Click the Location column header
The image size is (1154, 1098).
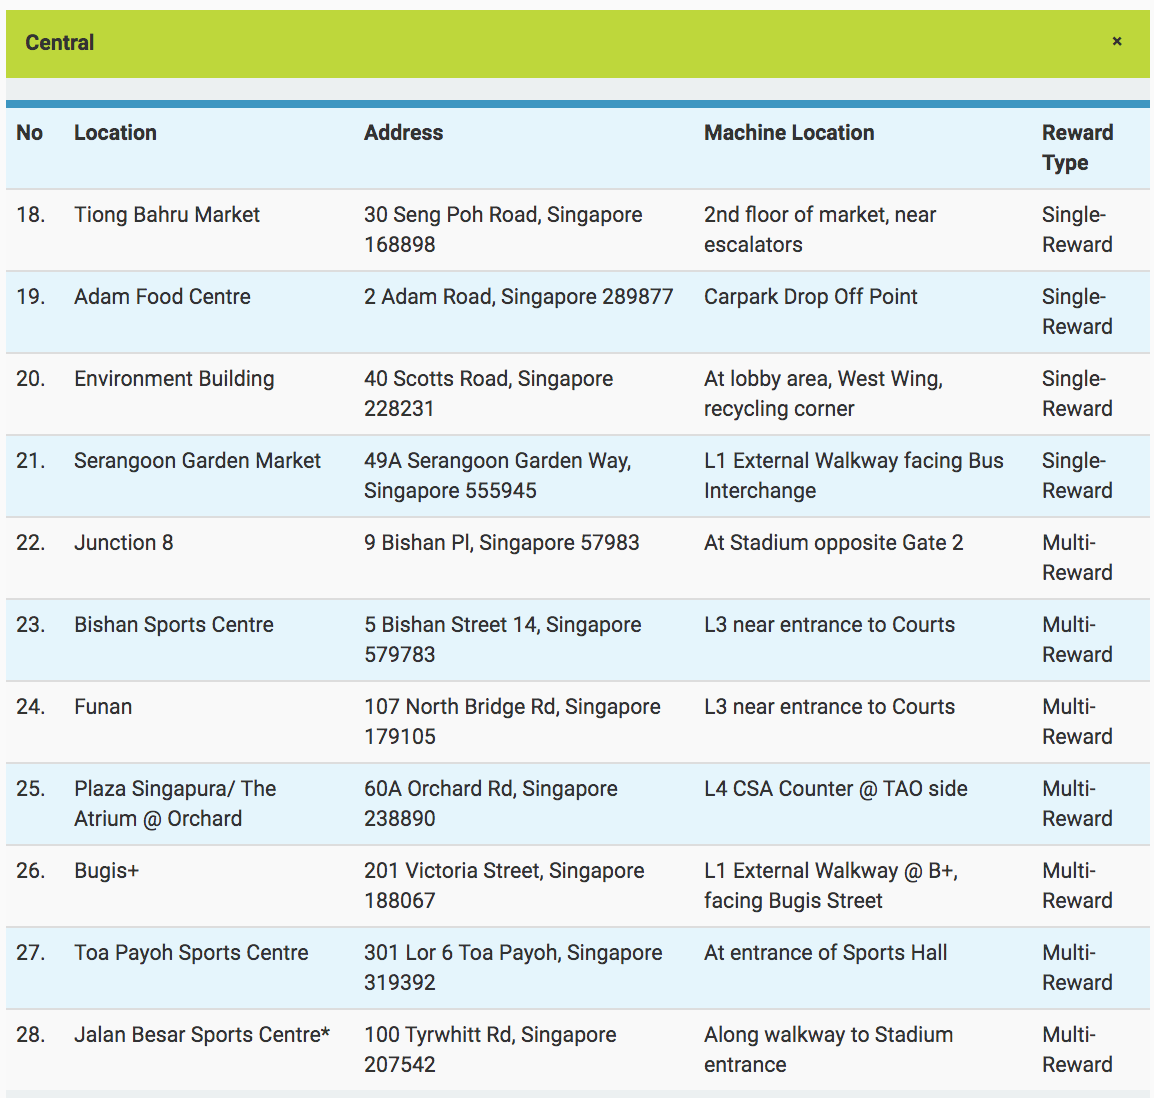click(116, 132)
